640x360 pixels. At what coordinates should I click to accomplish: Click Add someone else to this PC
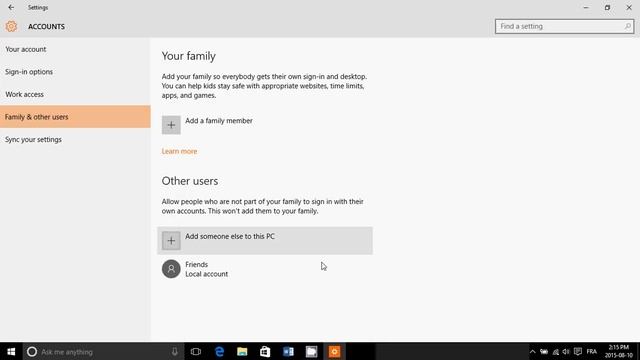(x=265, y=240)
